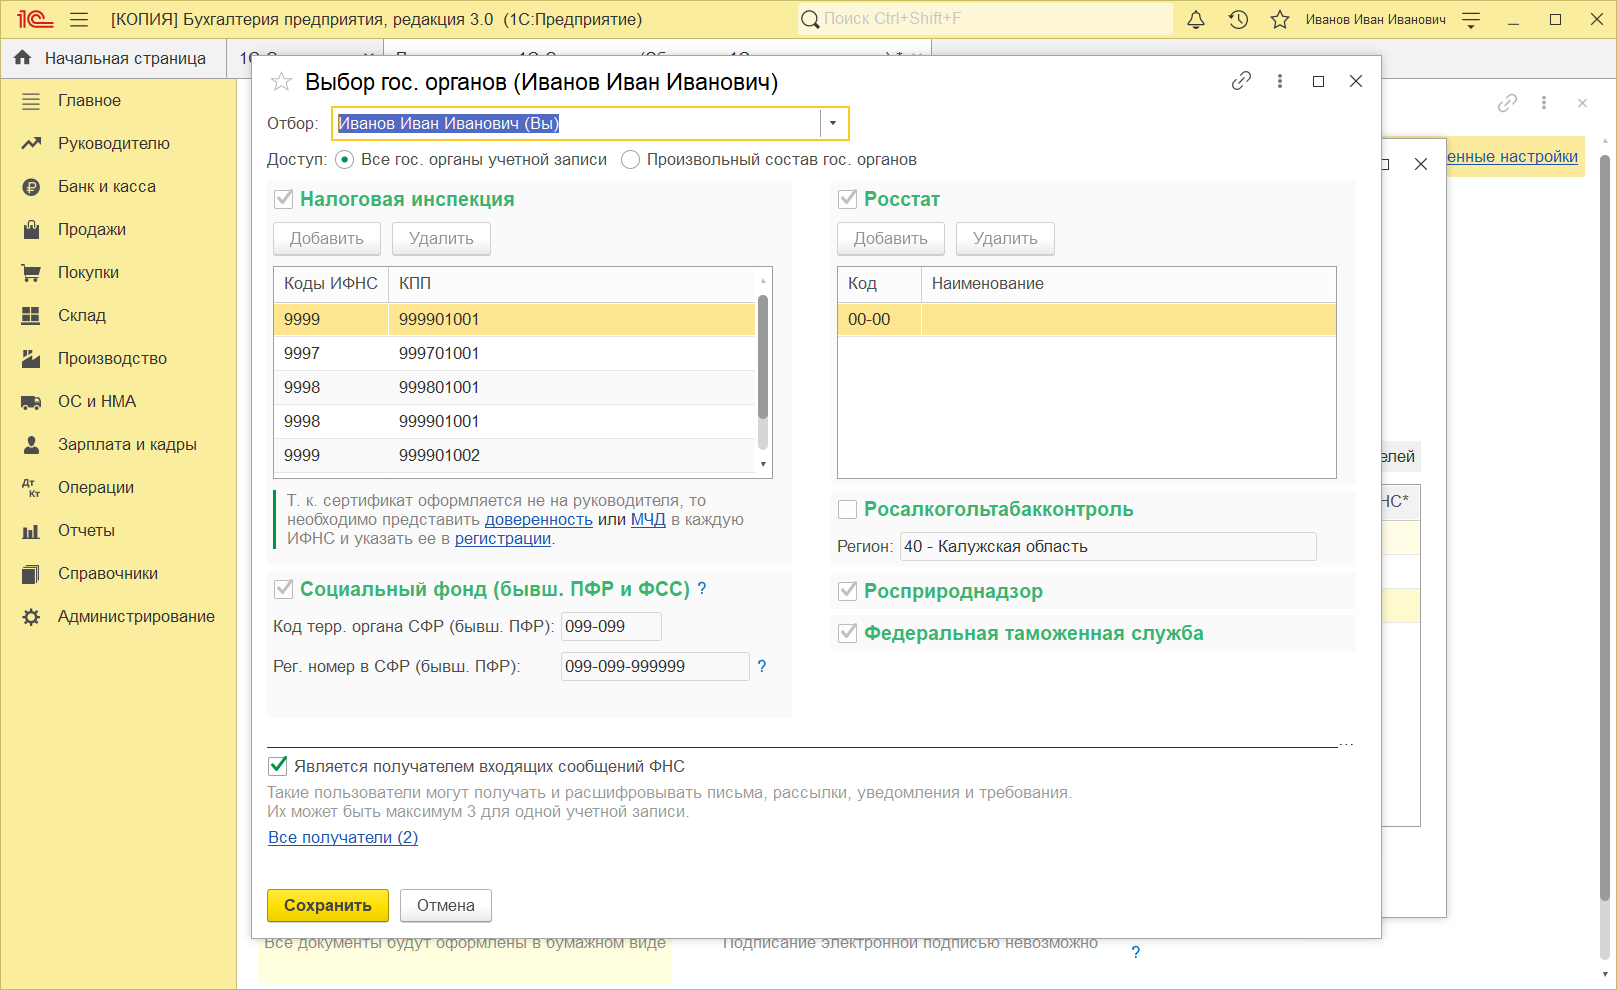The image size is (1617, 990).
Task: Select Произвольный состав гос. органов
Action: click(x=630, y=160)
